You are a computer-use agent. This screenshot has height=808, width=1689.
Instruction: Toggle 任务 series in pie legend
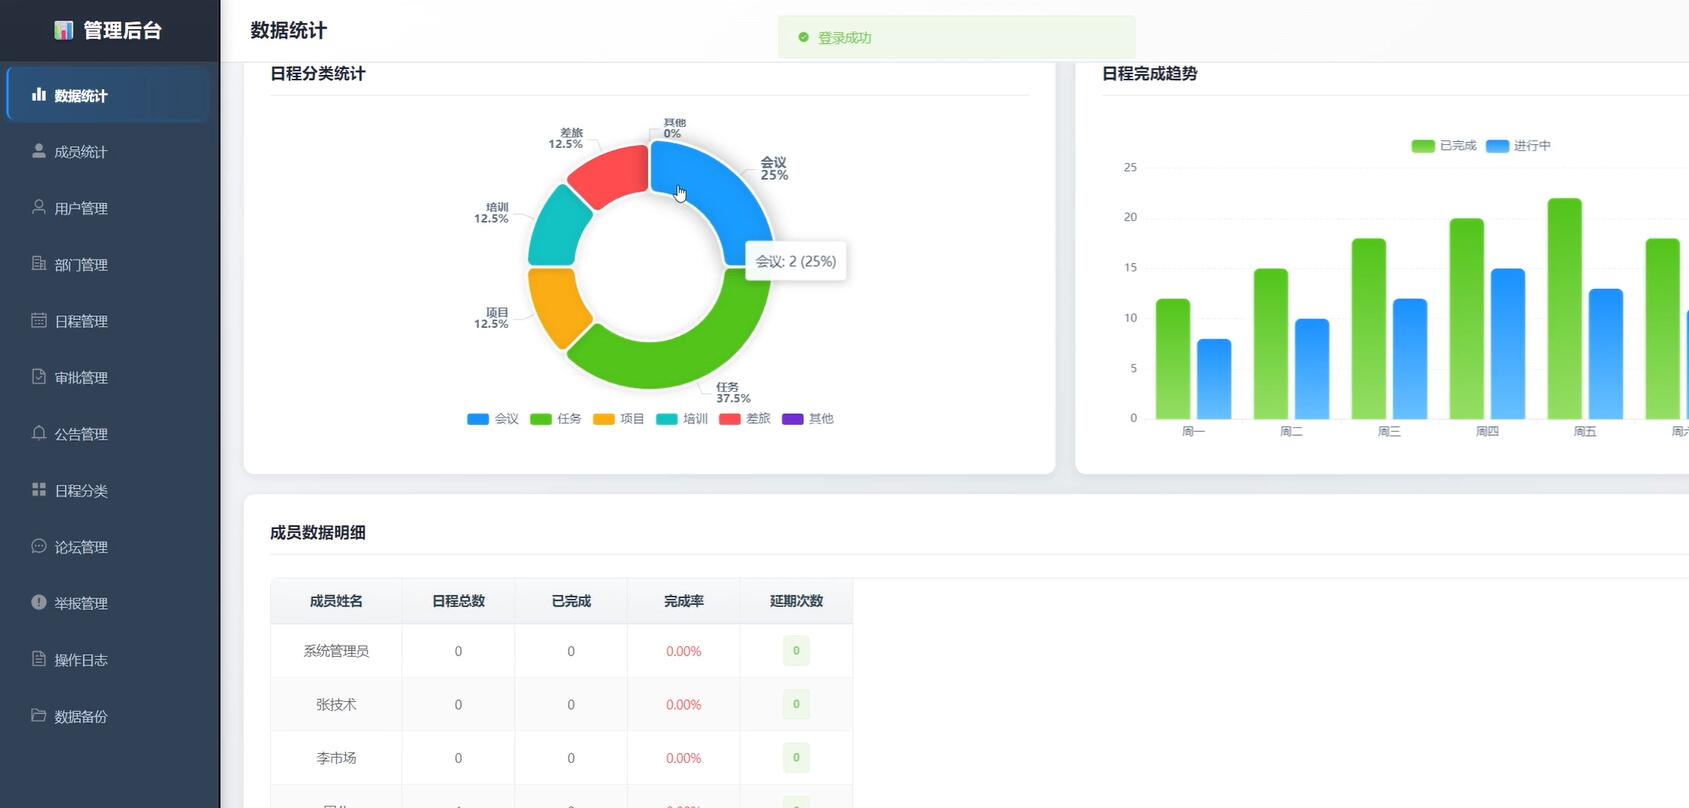coord(556,419)
